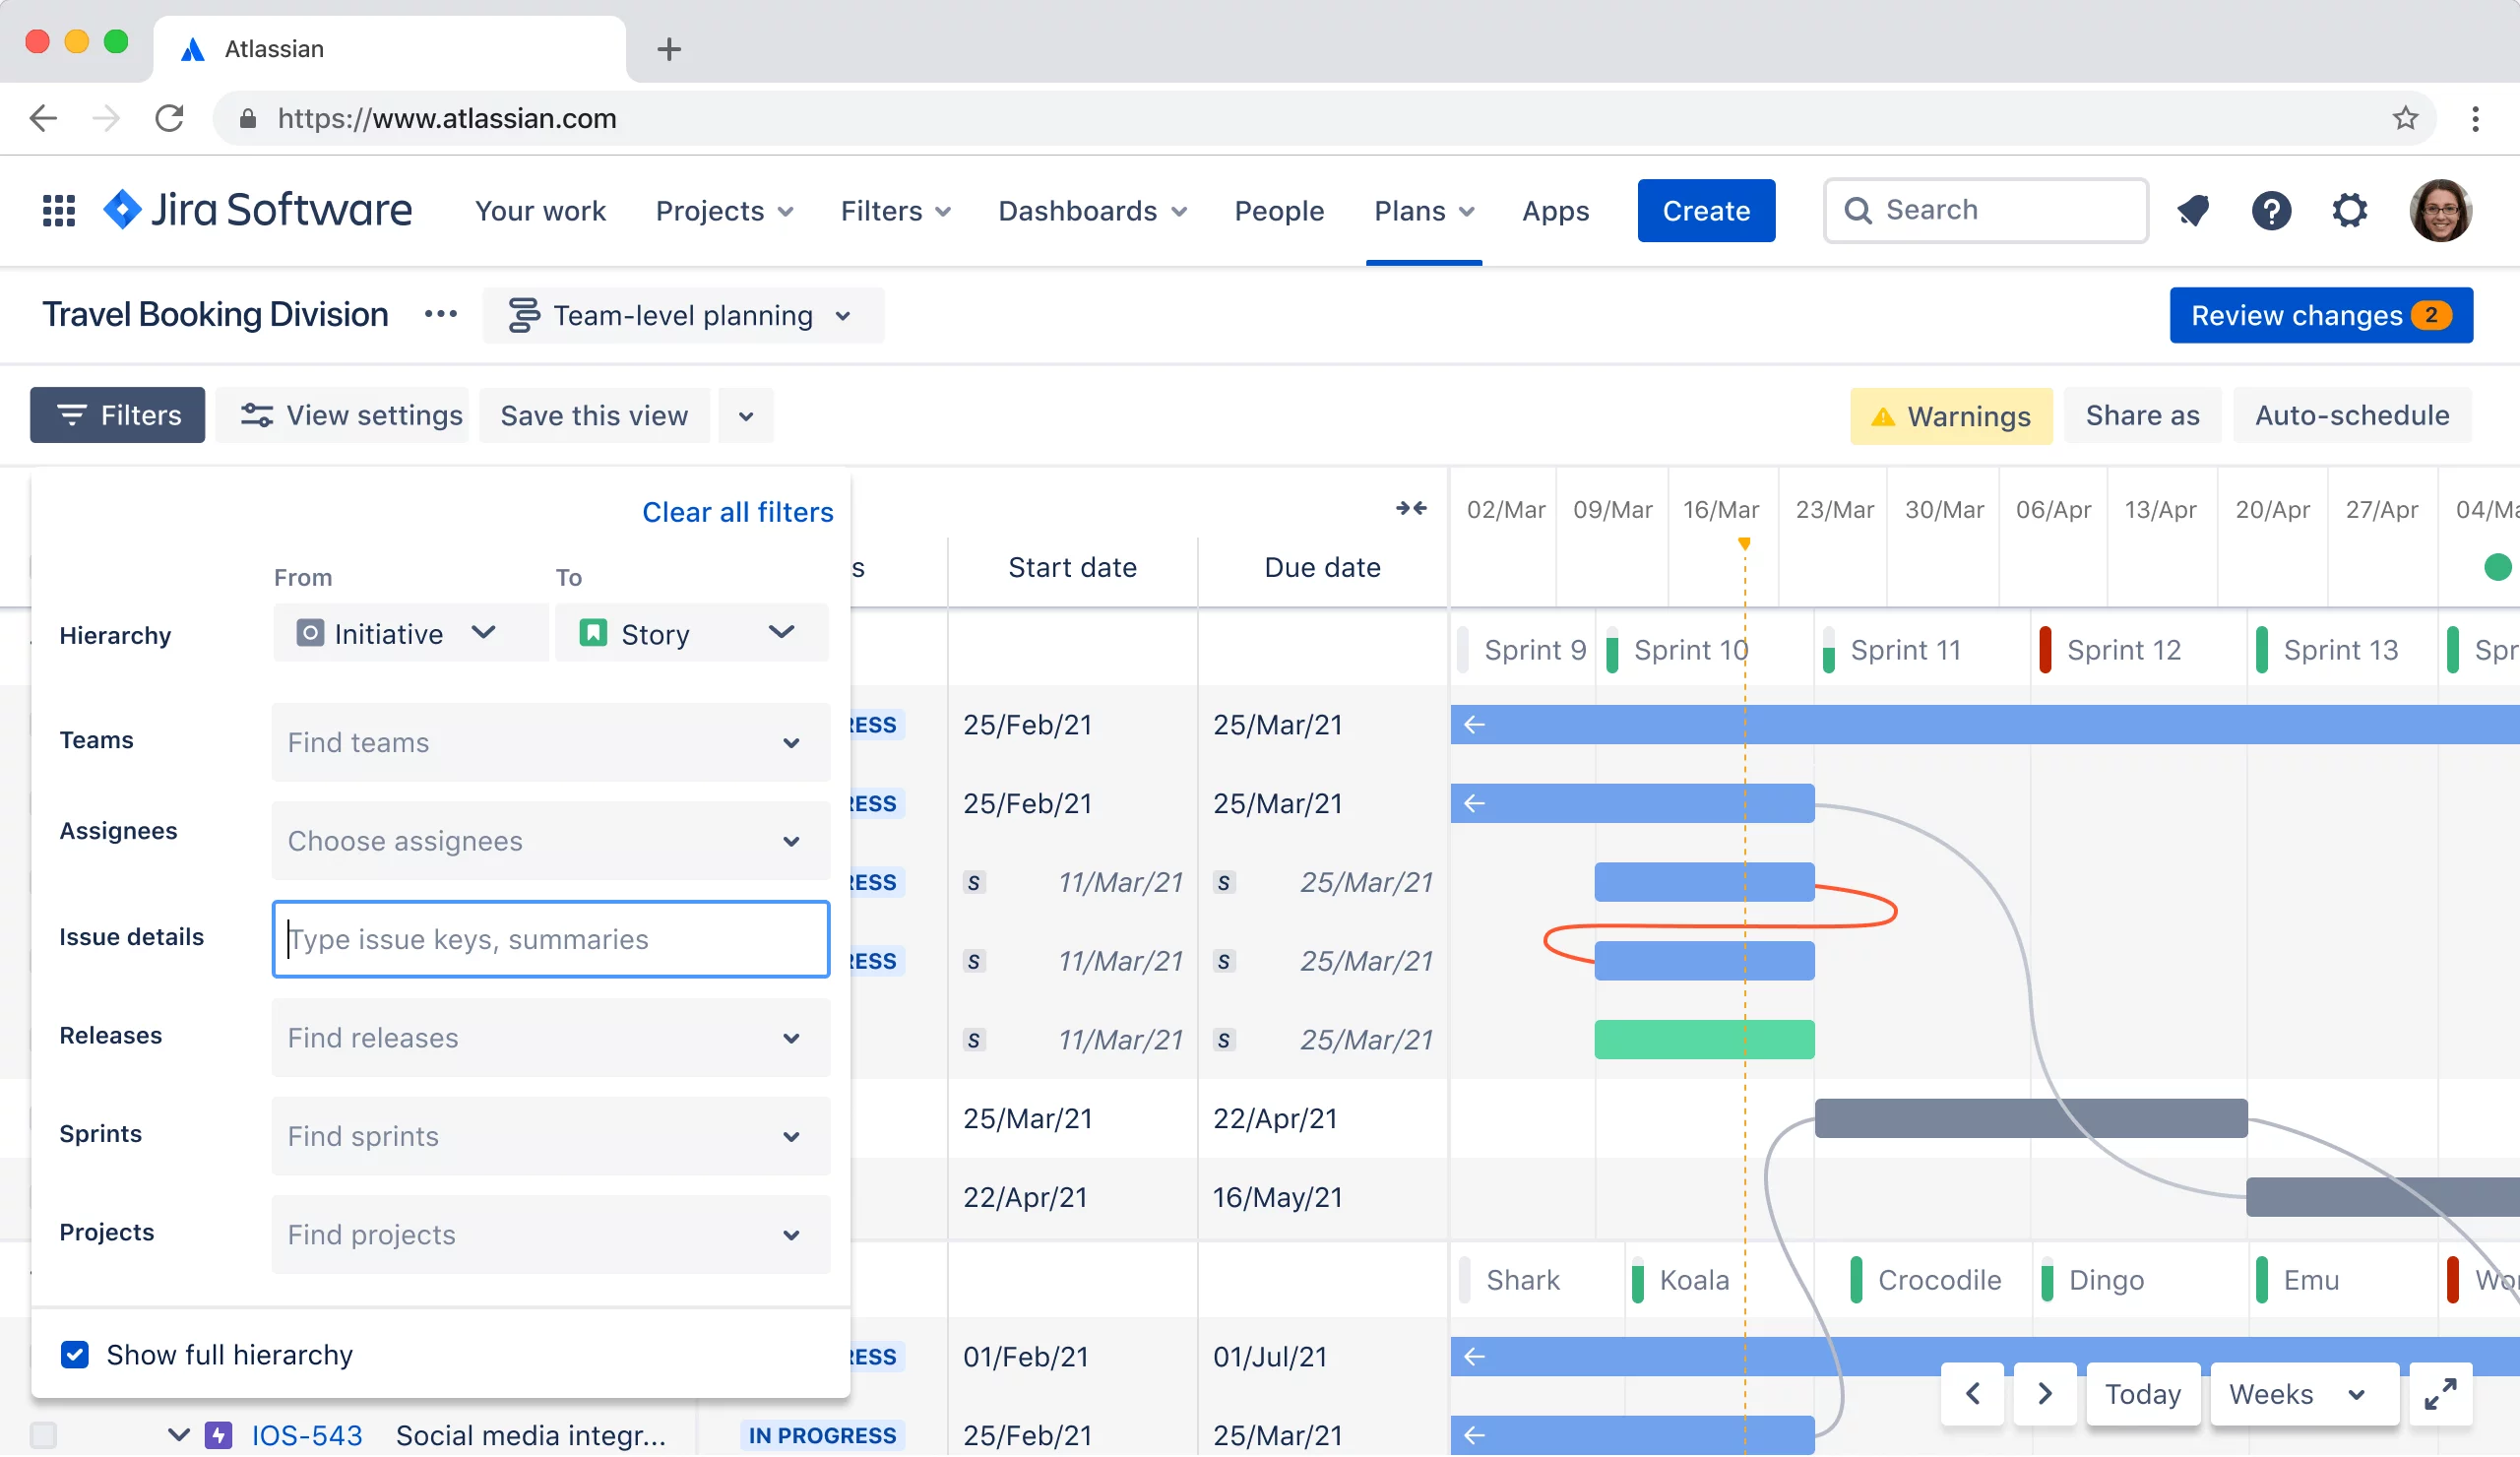
Task: Click Clear all filters link
Action: 737,512
